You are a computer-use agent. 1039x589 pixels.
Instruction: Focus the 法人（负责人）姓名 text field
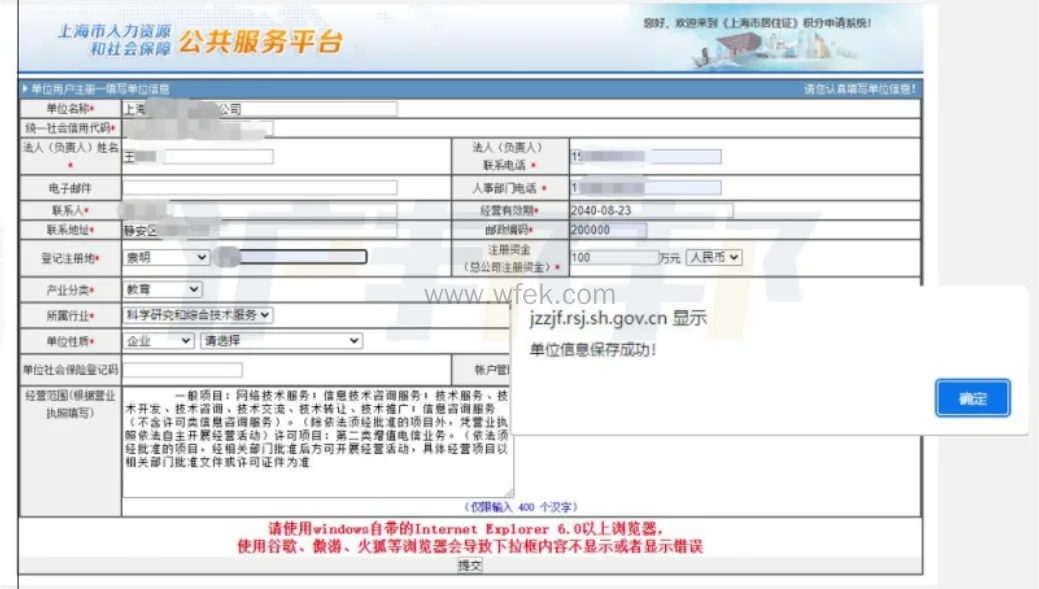pos(197,157)
